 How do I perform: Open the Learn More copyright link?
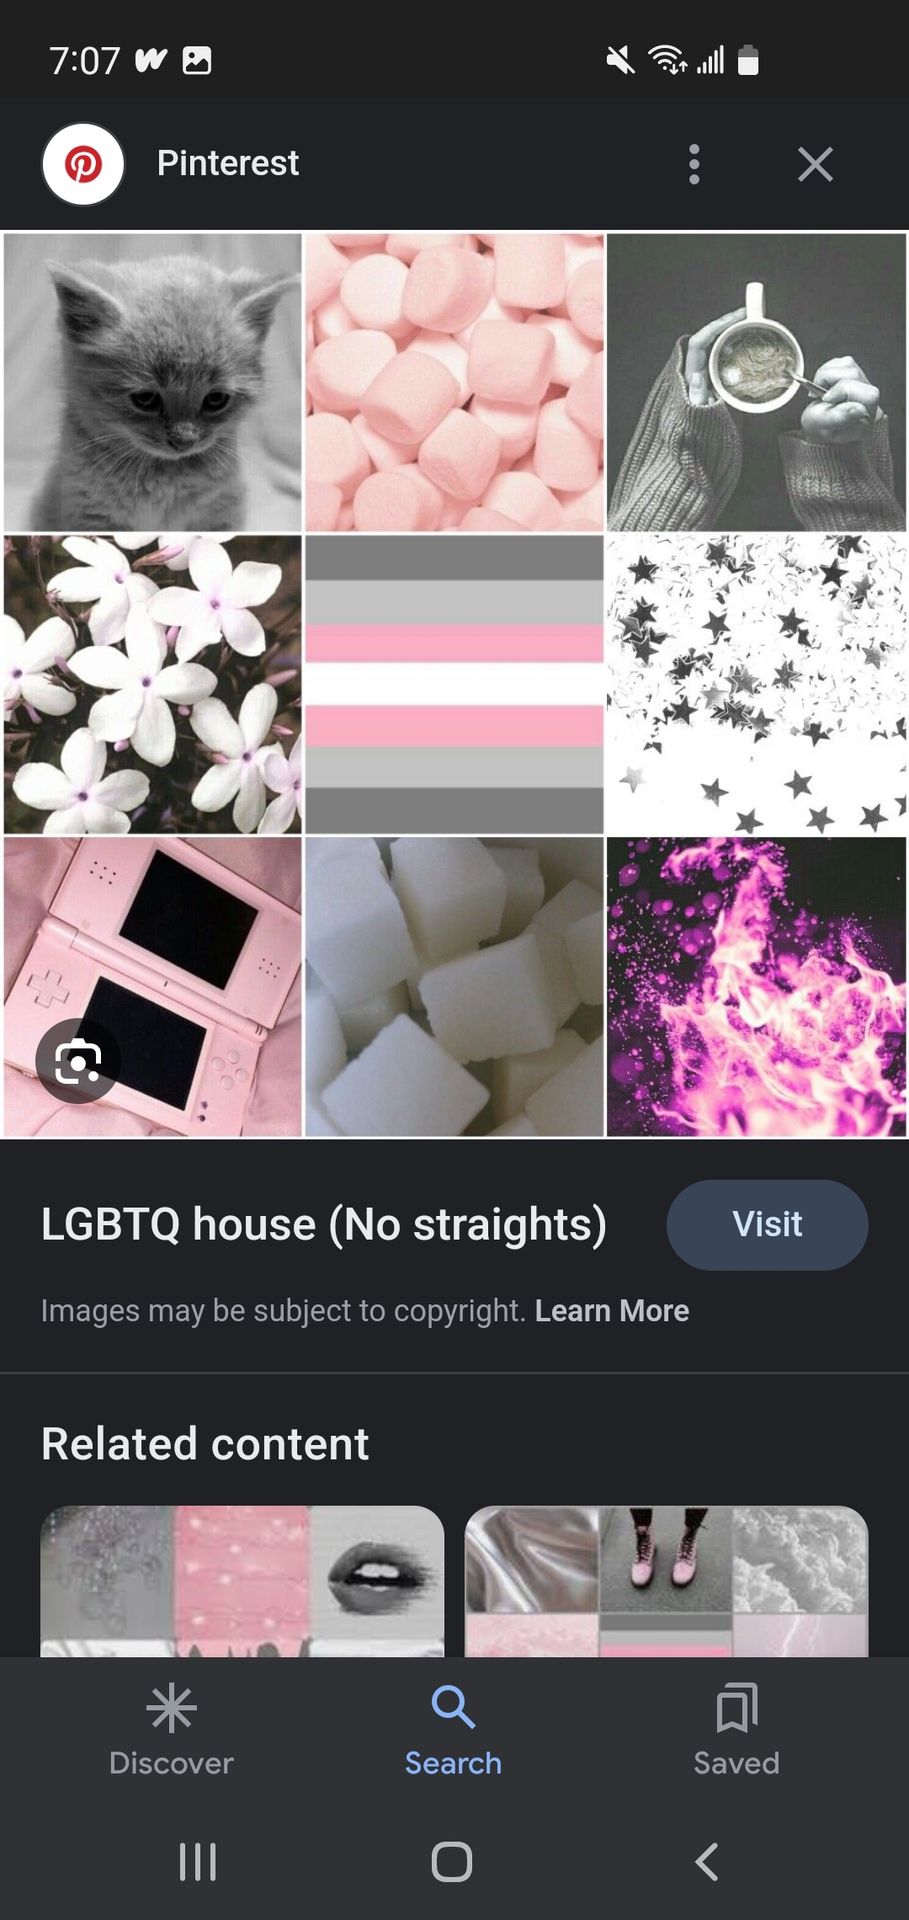[x=612, y=1311]
